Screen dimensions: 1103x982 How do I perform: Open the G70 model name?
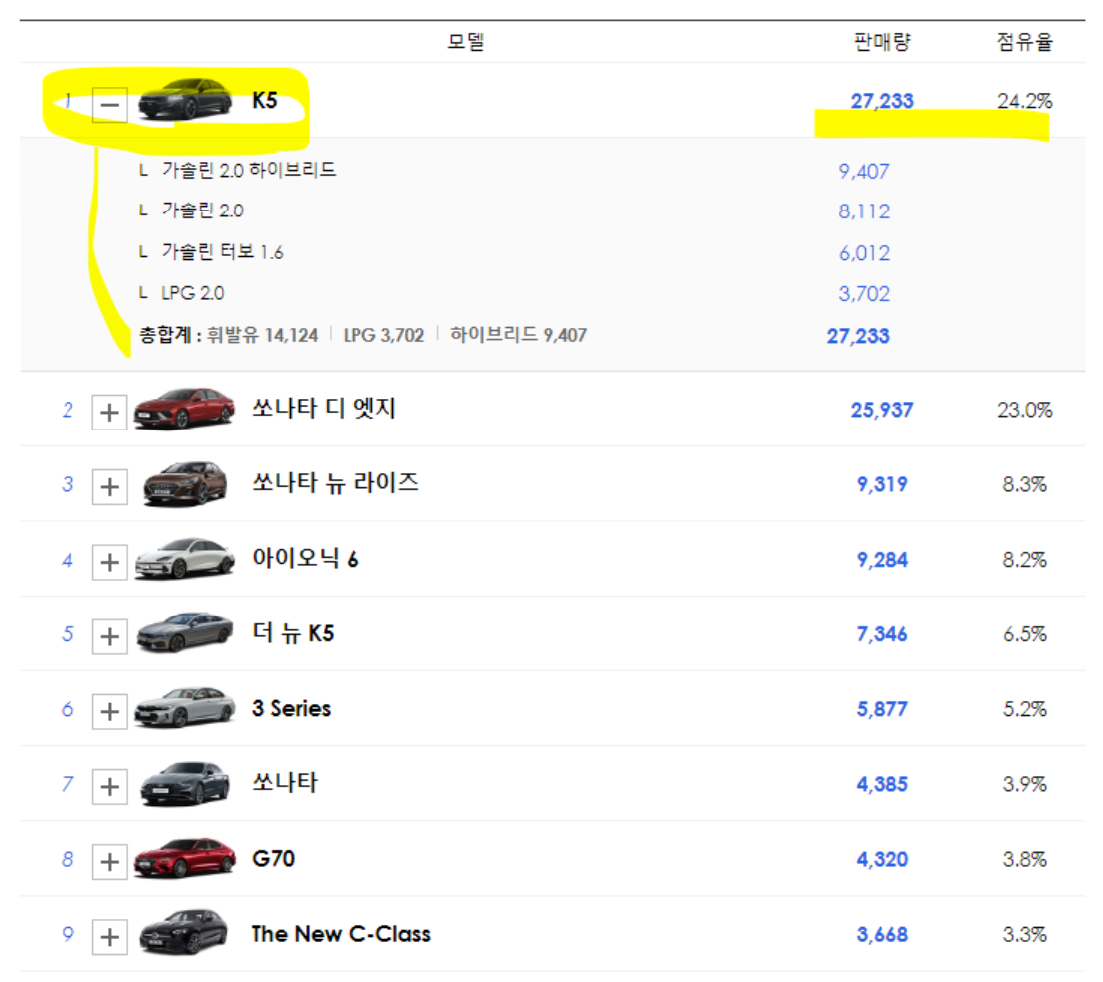click(x=274, y=858)
